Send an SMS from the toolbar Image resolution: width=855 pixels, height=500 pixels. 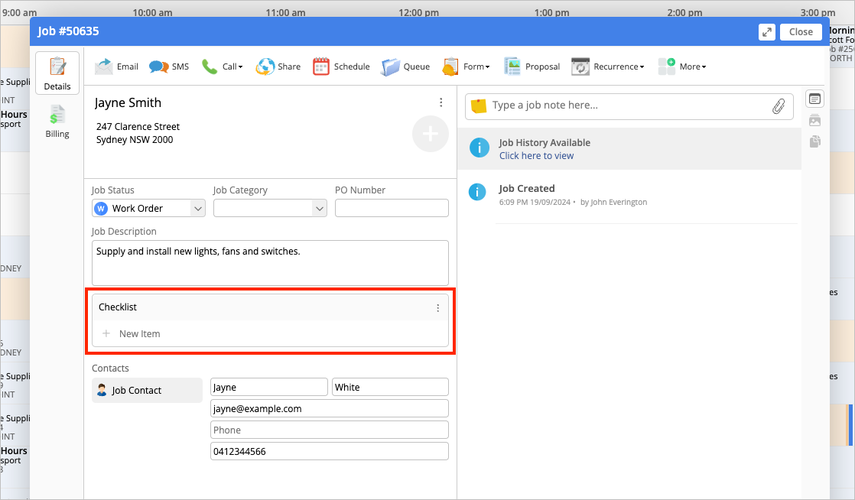point(169,67)
